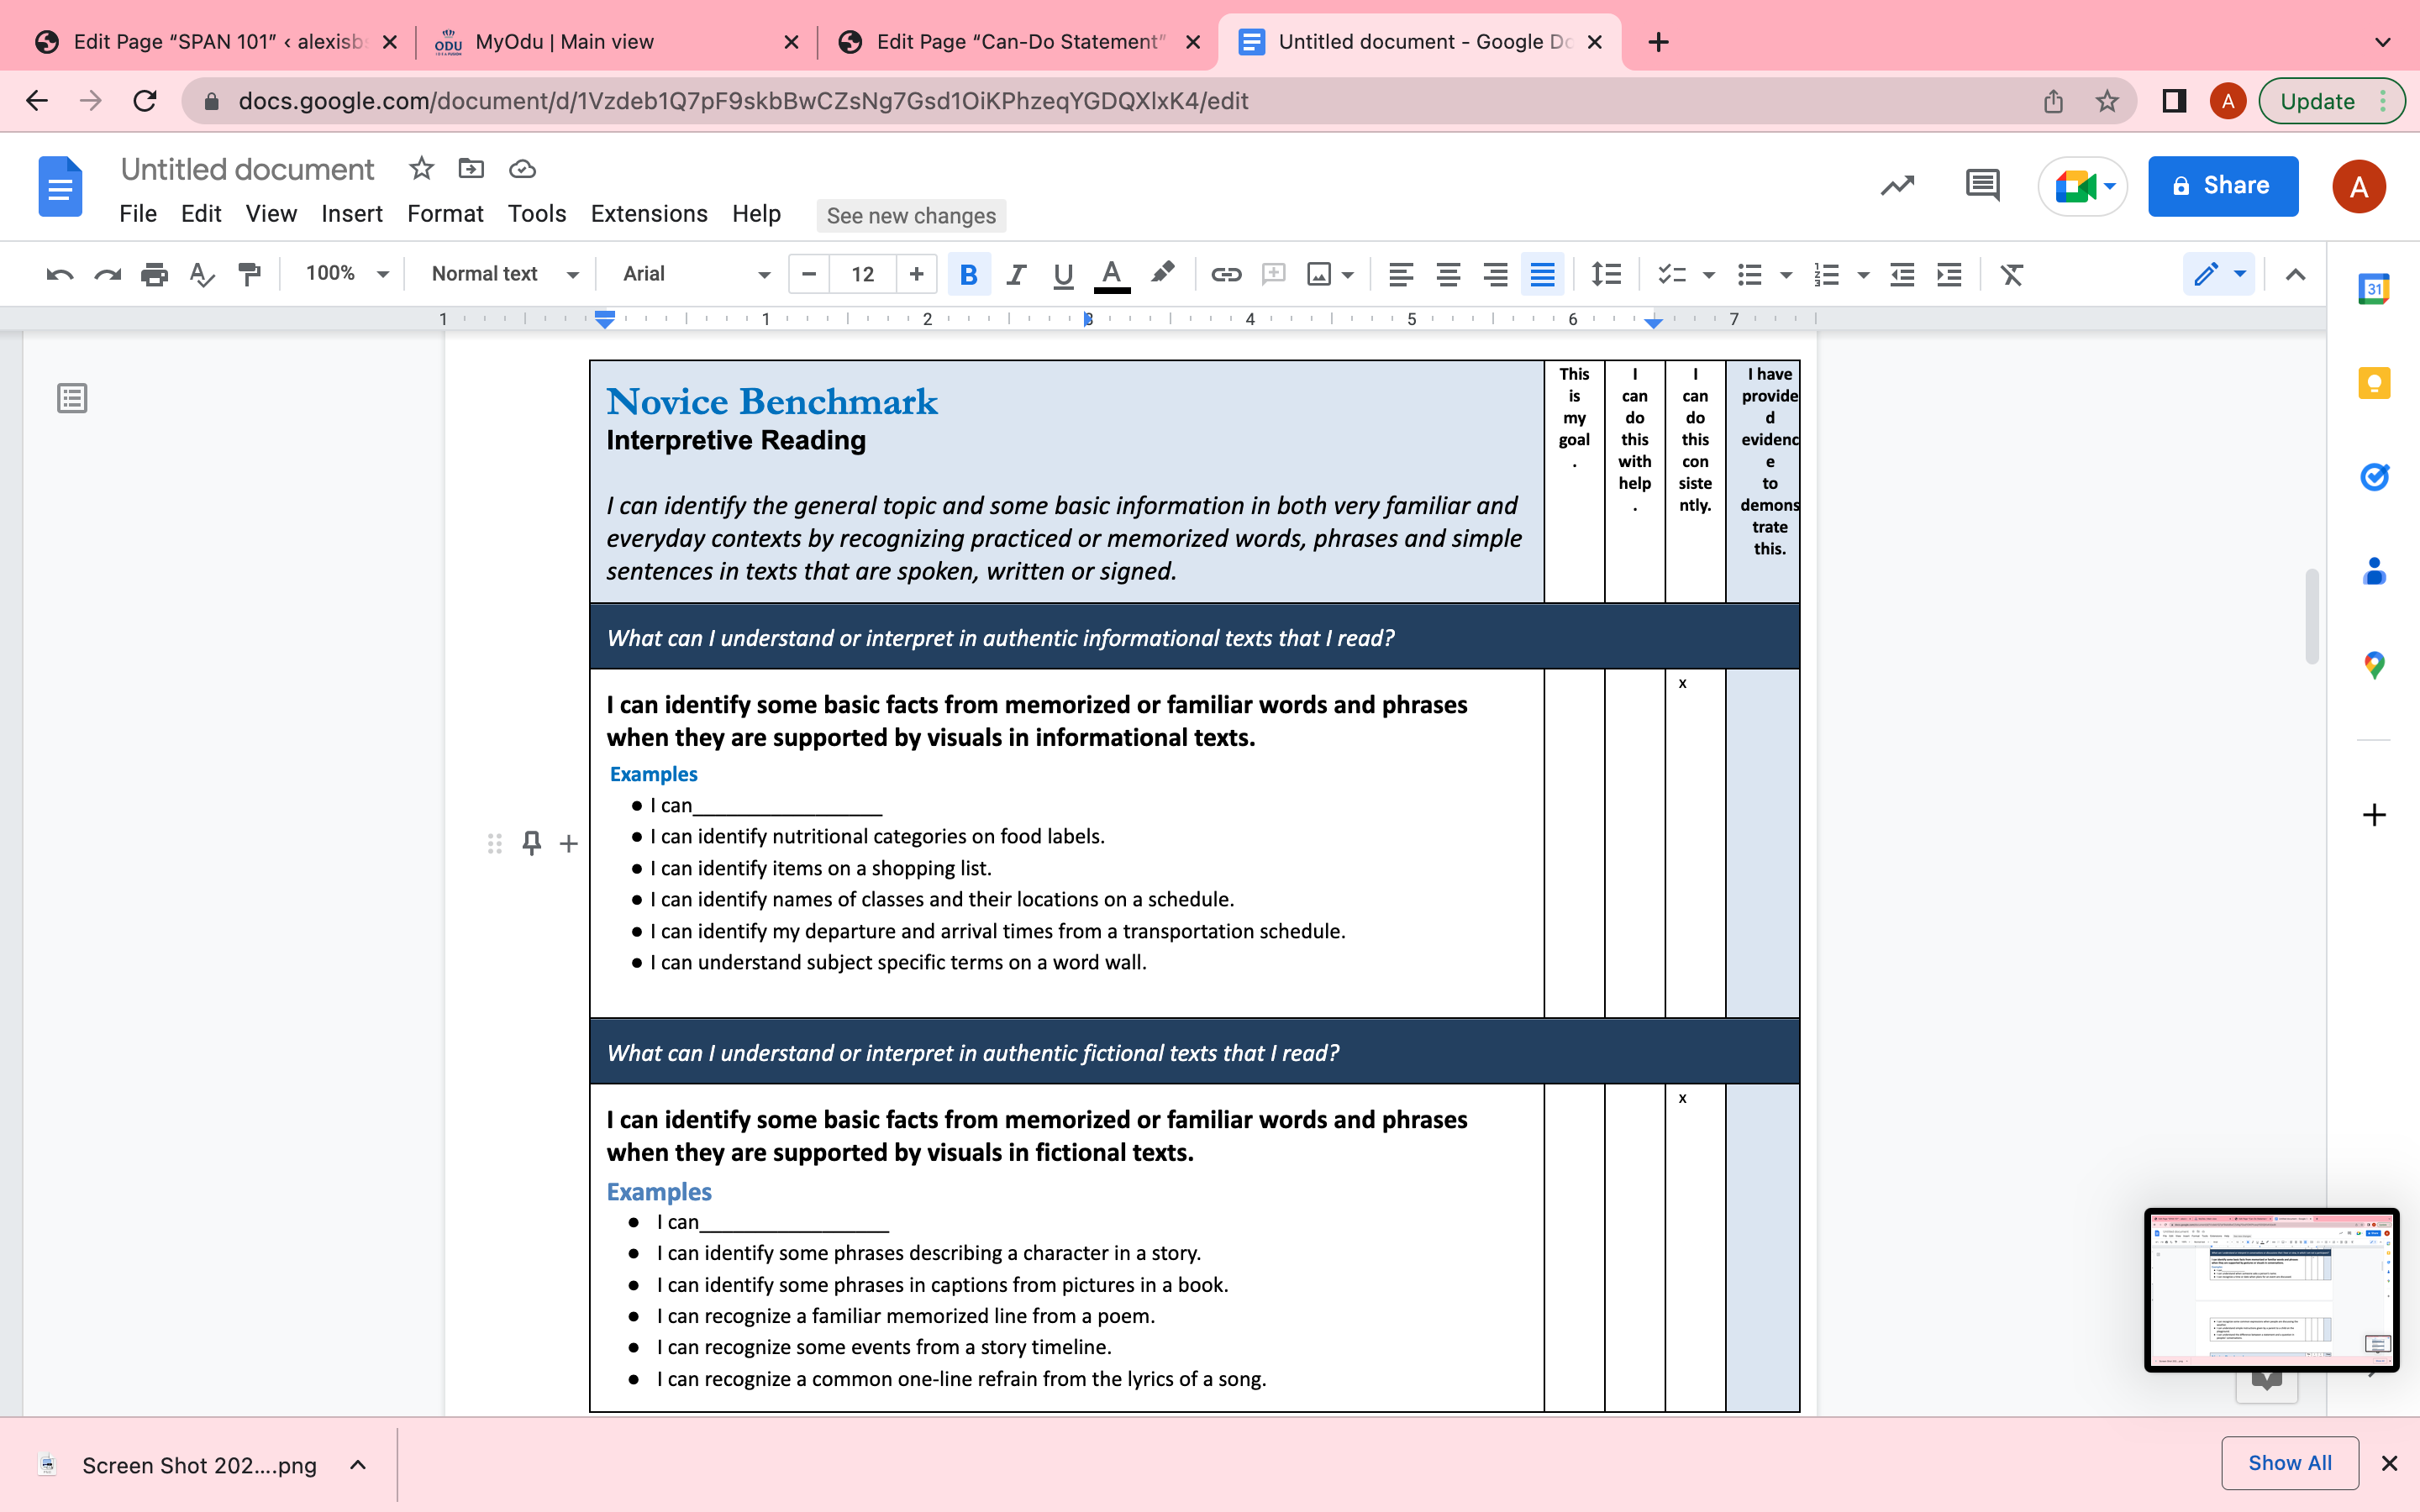
Task: Toggle Bold formatting button
Action: tap(968, 274)
